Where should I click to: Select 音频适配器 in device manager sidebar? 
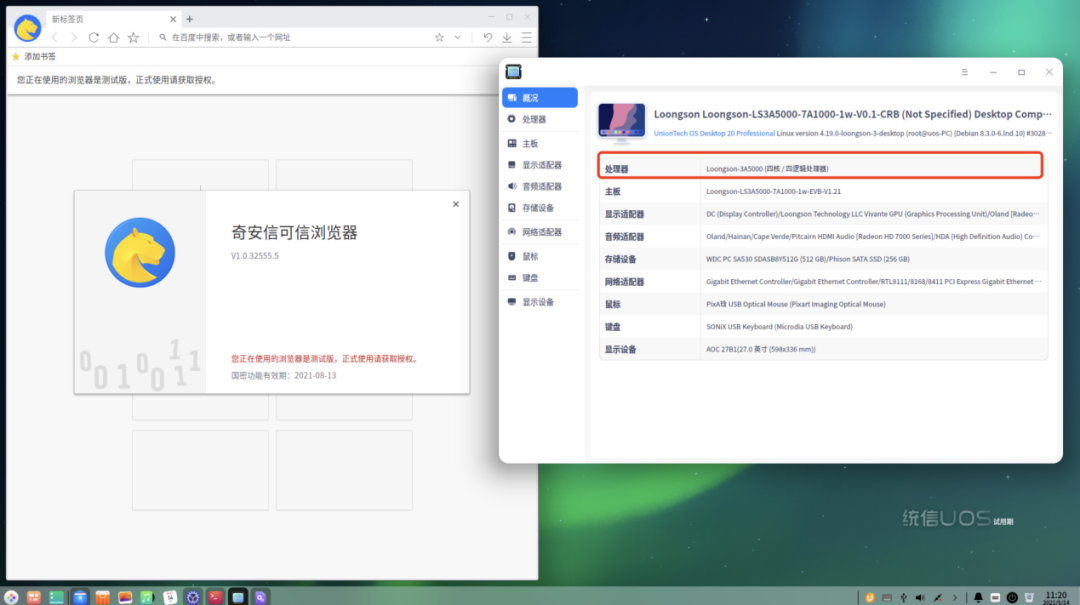(x=540, y=186)
